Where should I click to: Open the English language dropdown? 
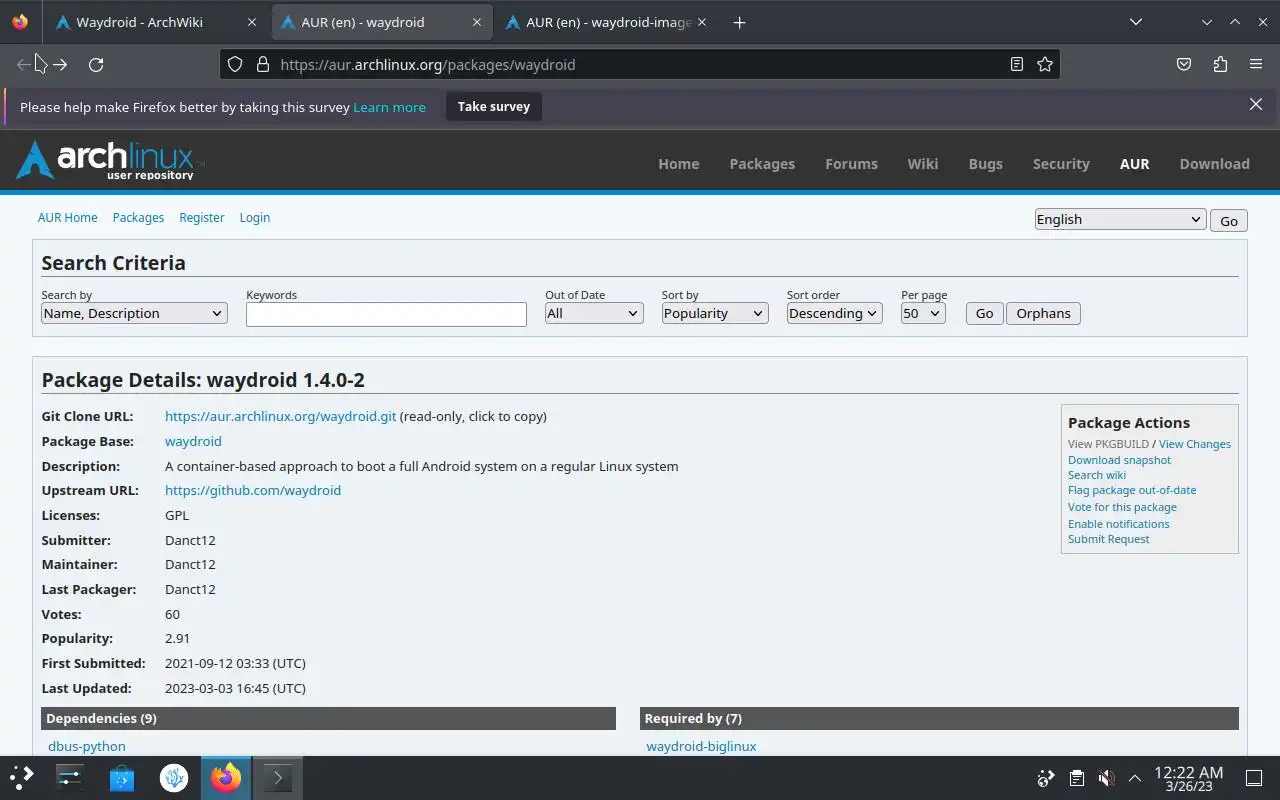click(x=1120, y=220)
